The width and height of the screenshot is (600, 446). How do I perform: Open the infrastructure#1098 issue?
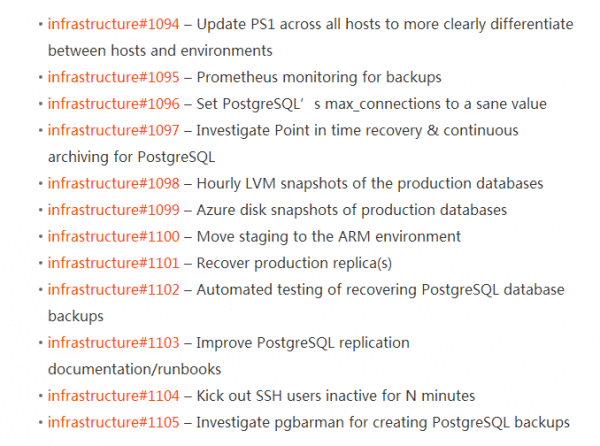[113, 184]
